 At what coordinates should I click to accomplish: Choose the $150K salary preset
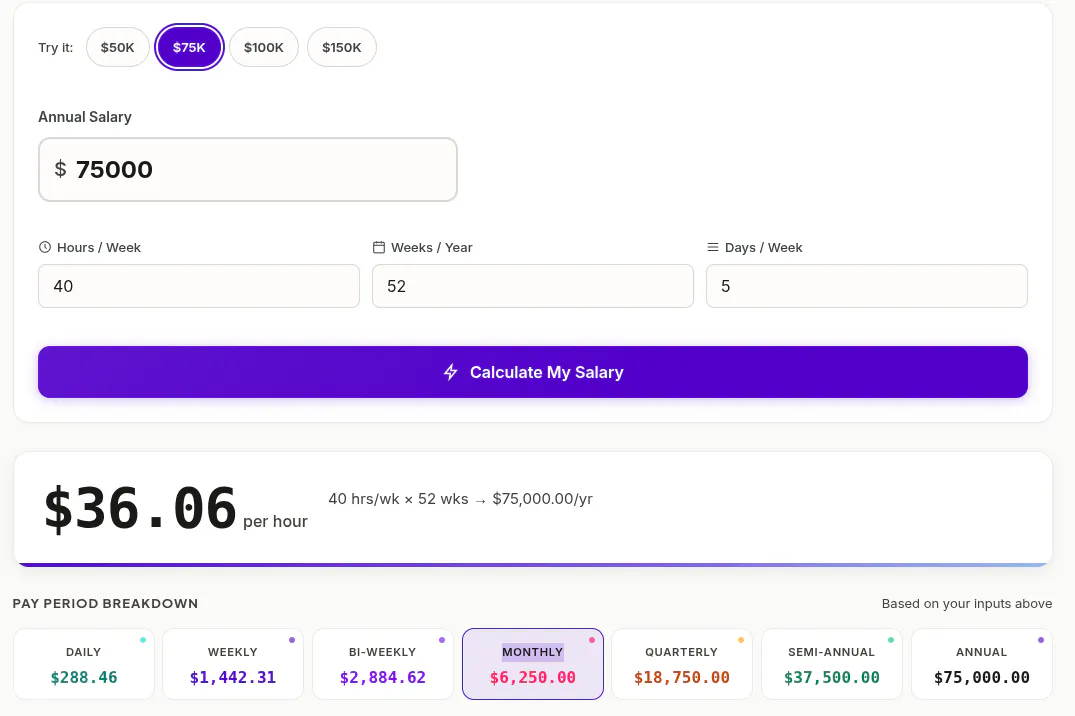(341, 47)
